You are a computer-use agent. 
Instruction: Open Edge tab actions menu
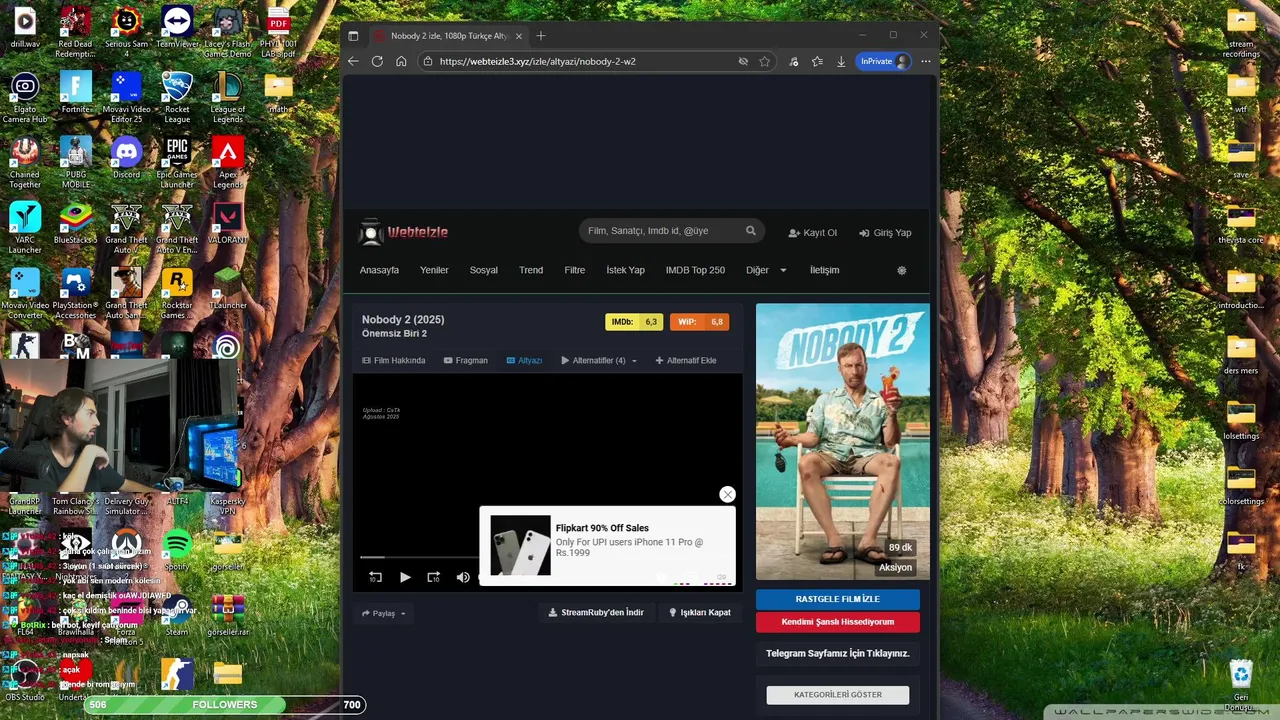(x=353, y=36)
